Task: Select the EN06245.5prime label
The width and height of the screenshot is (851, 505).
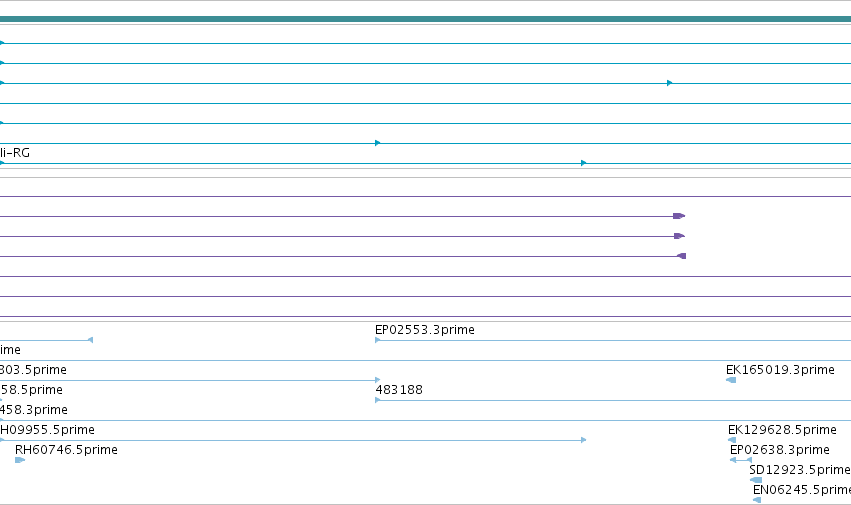Action: (x=802, y=490)
